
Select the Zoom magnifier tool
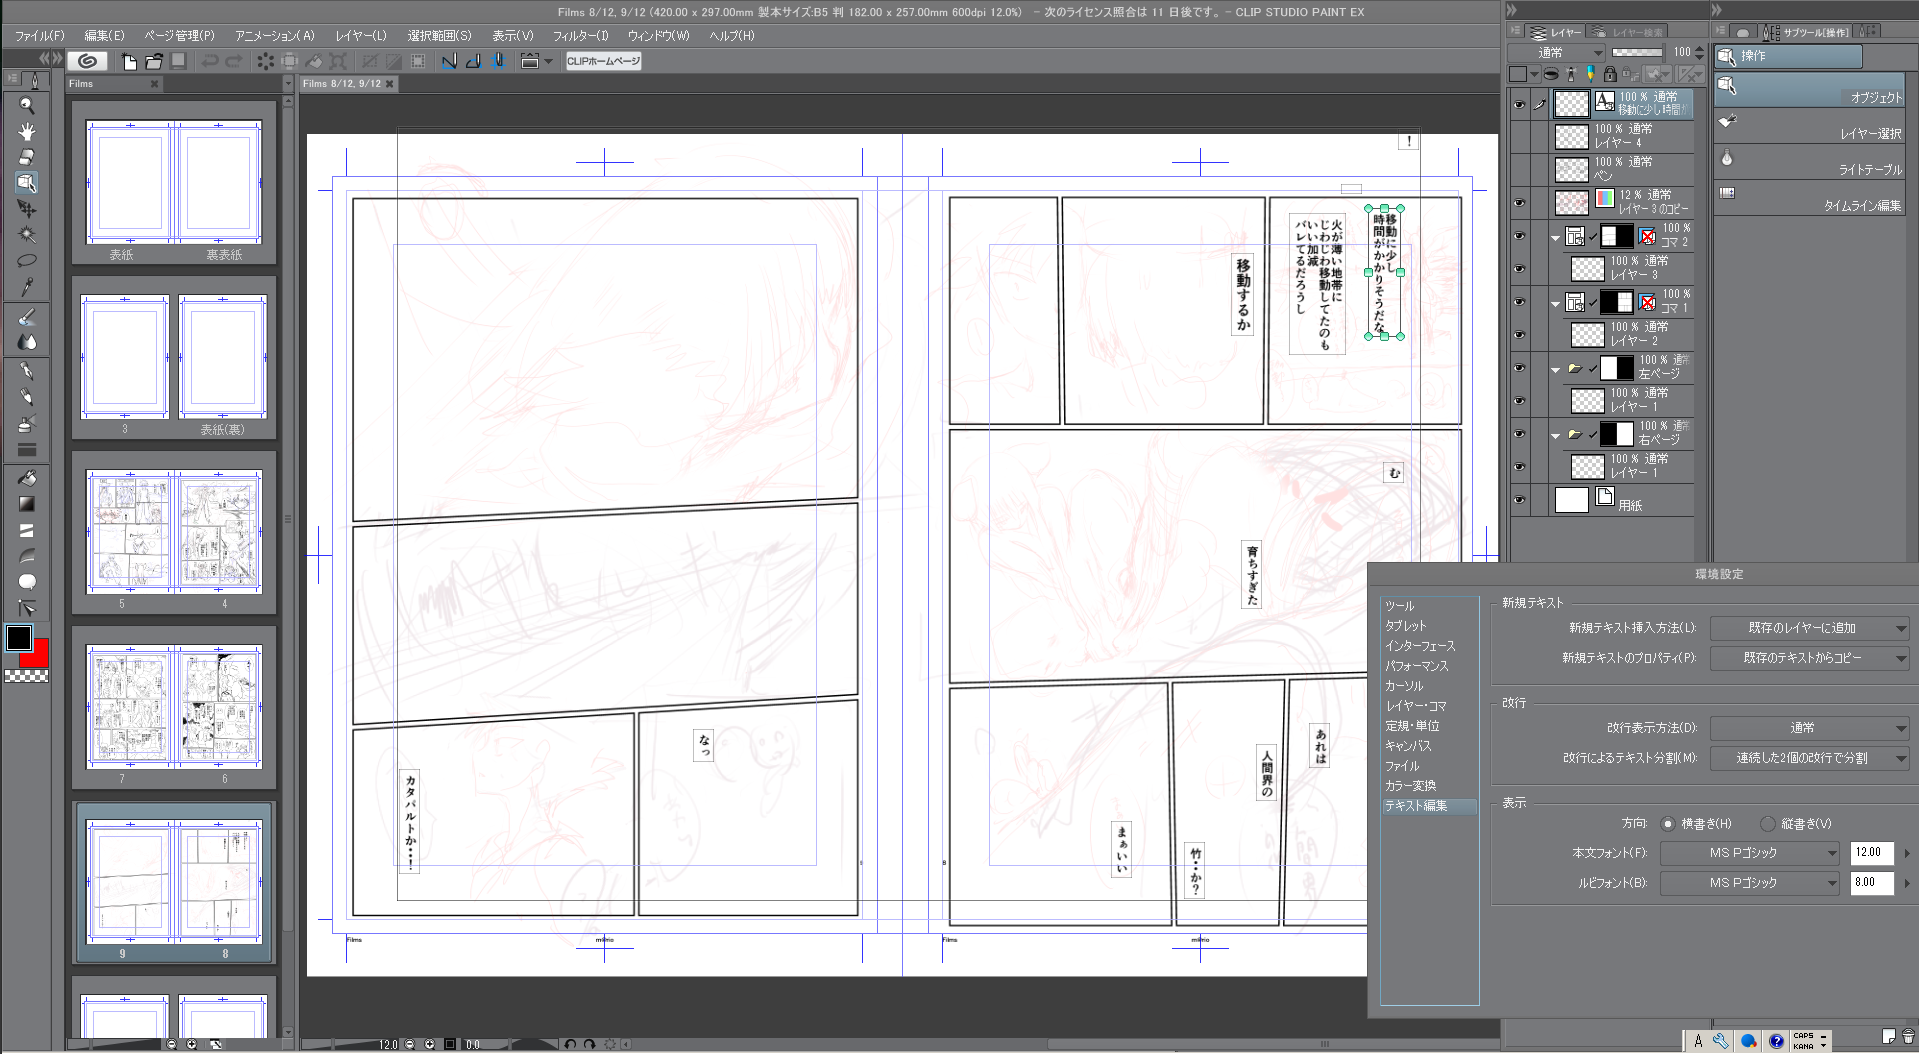coord(27,105)
